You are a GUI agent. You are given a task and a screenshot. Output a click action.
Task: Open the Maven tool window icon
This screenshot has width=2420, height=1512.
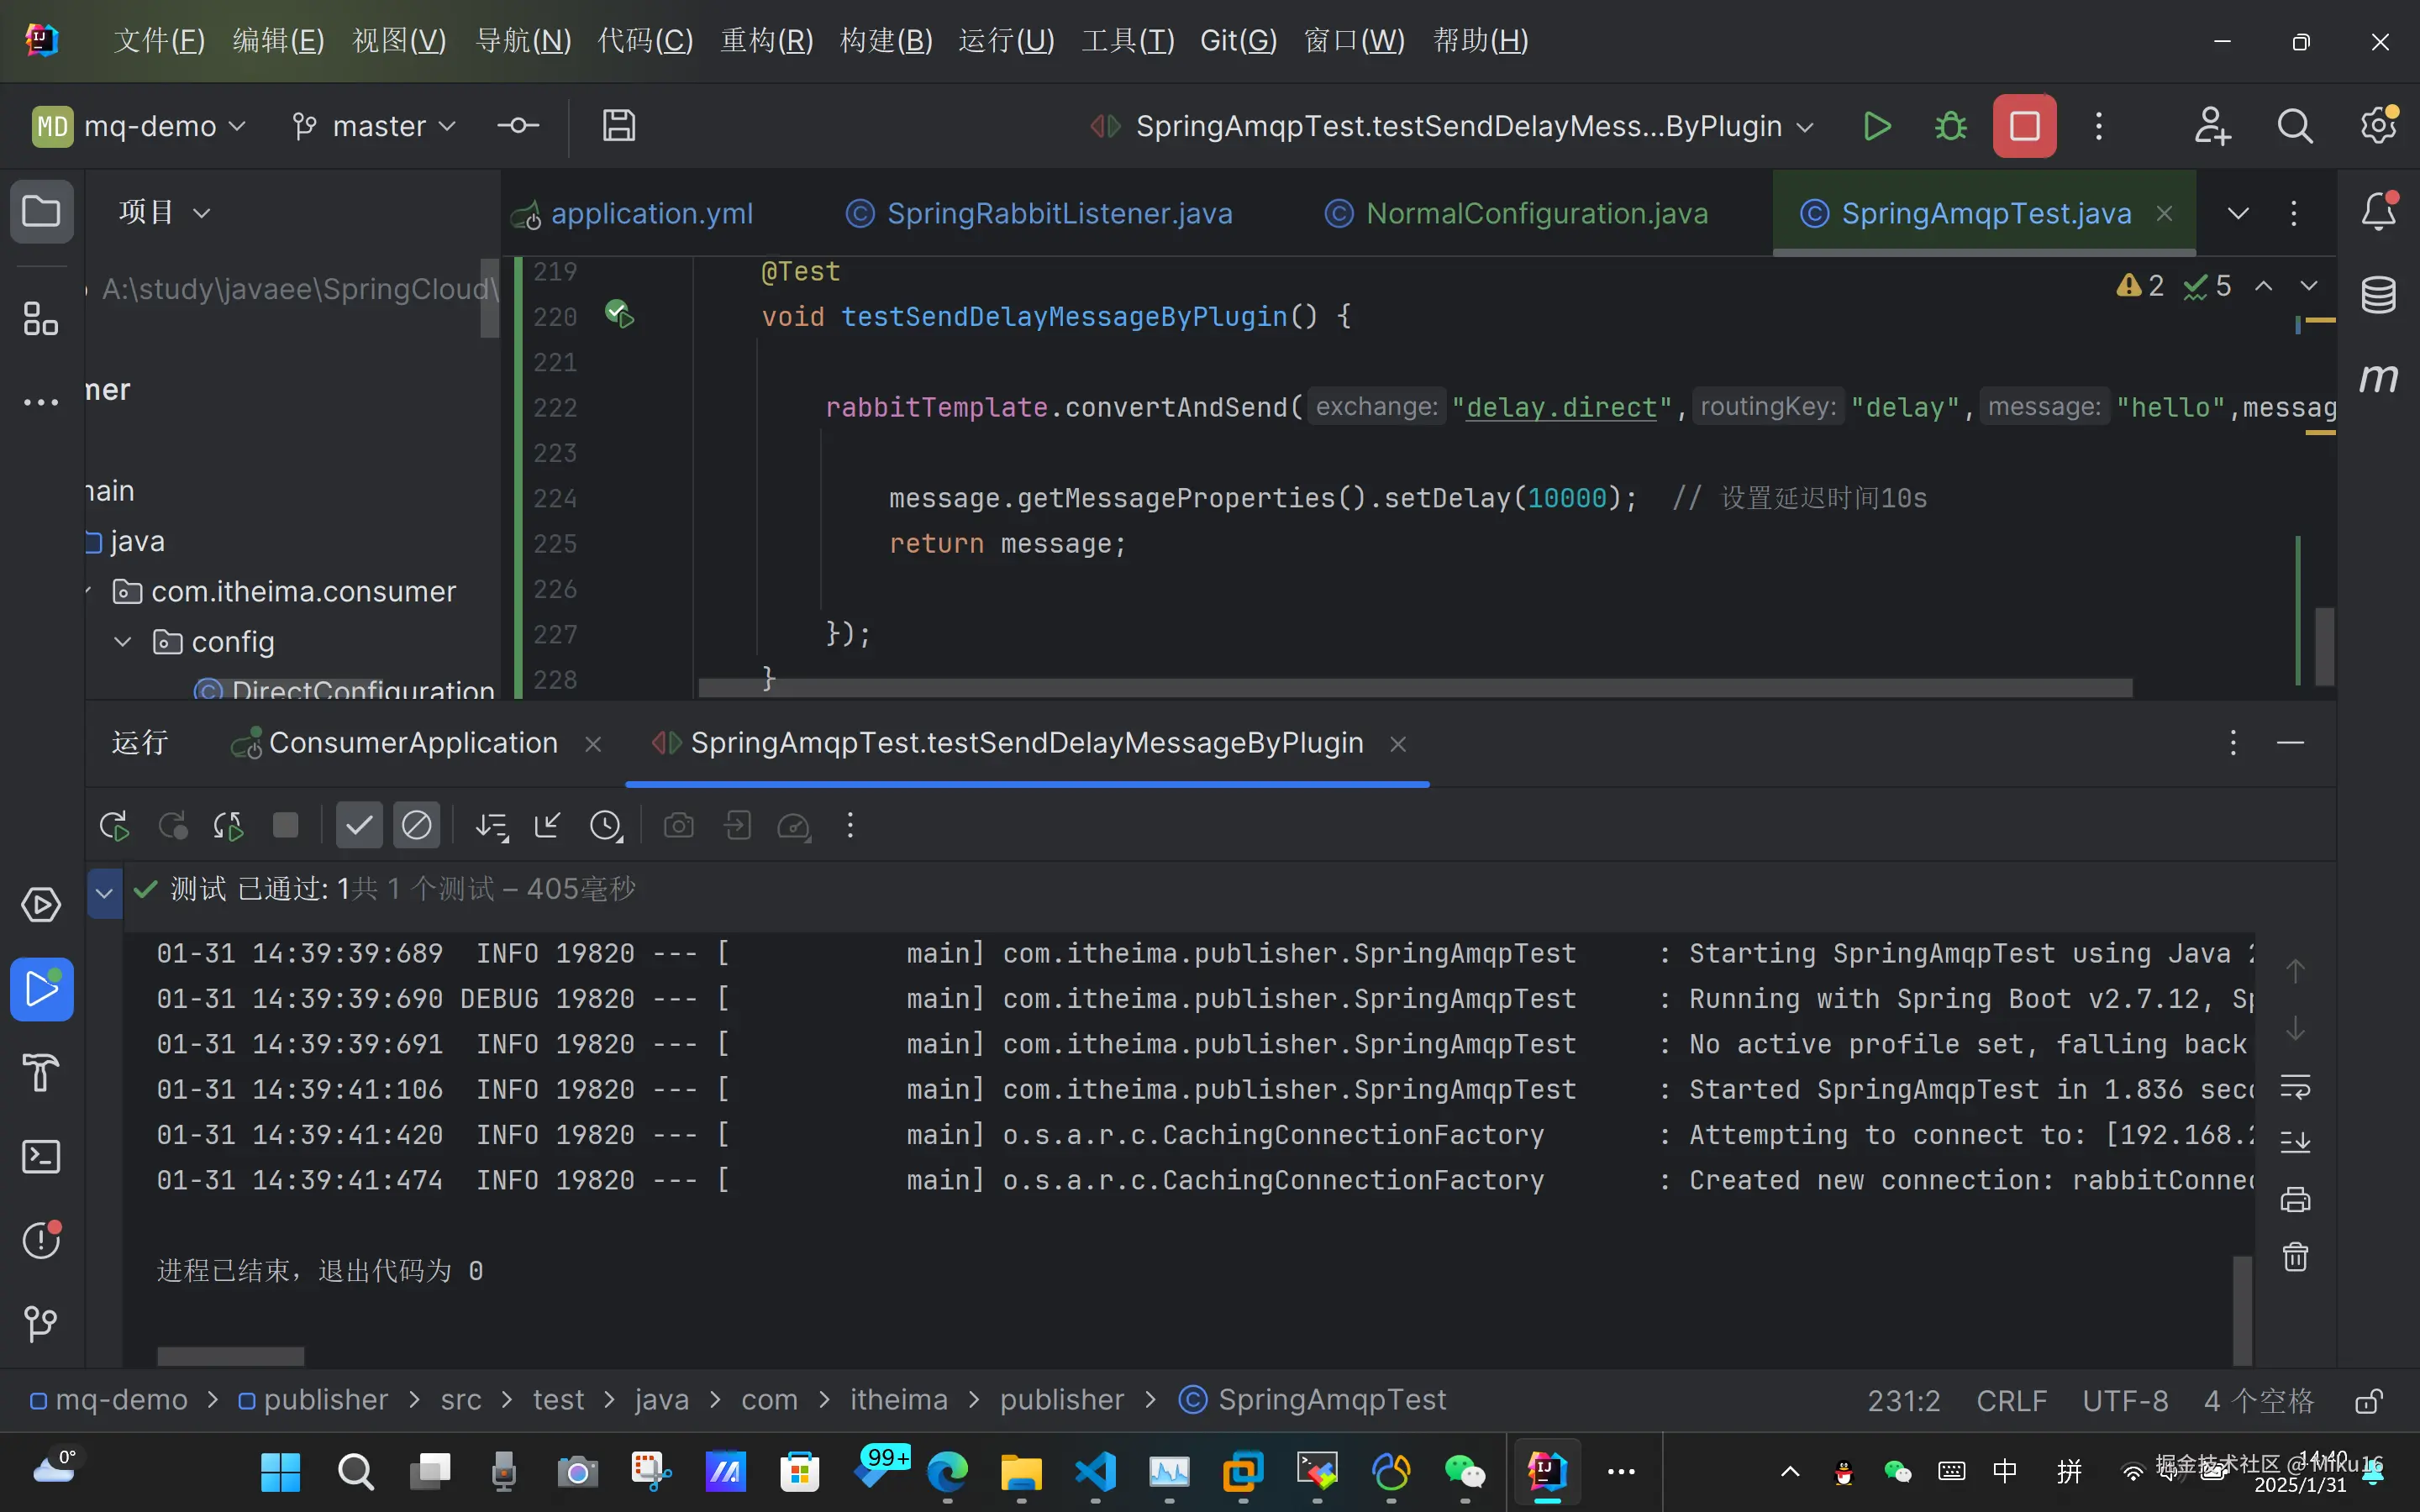pos(2378,378)
